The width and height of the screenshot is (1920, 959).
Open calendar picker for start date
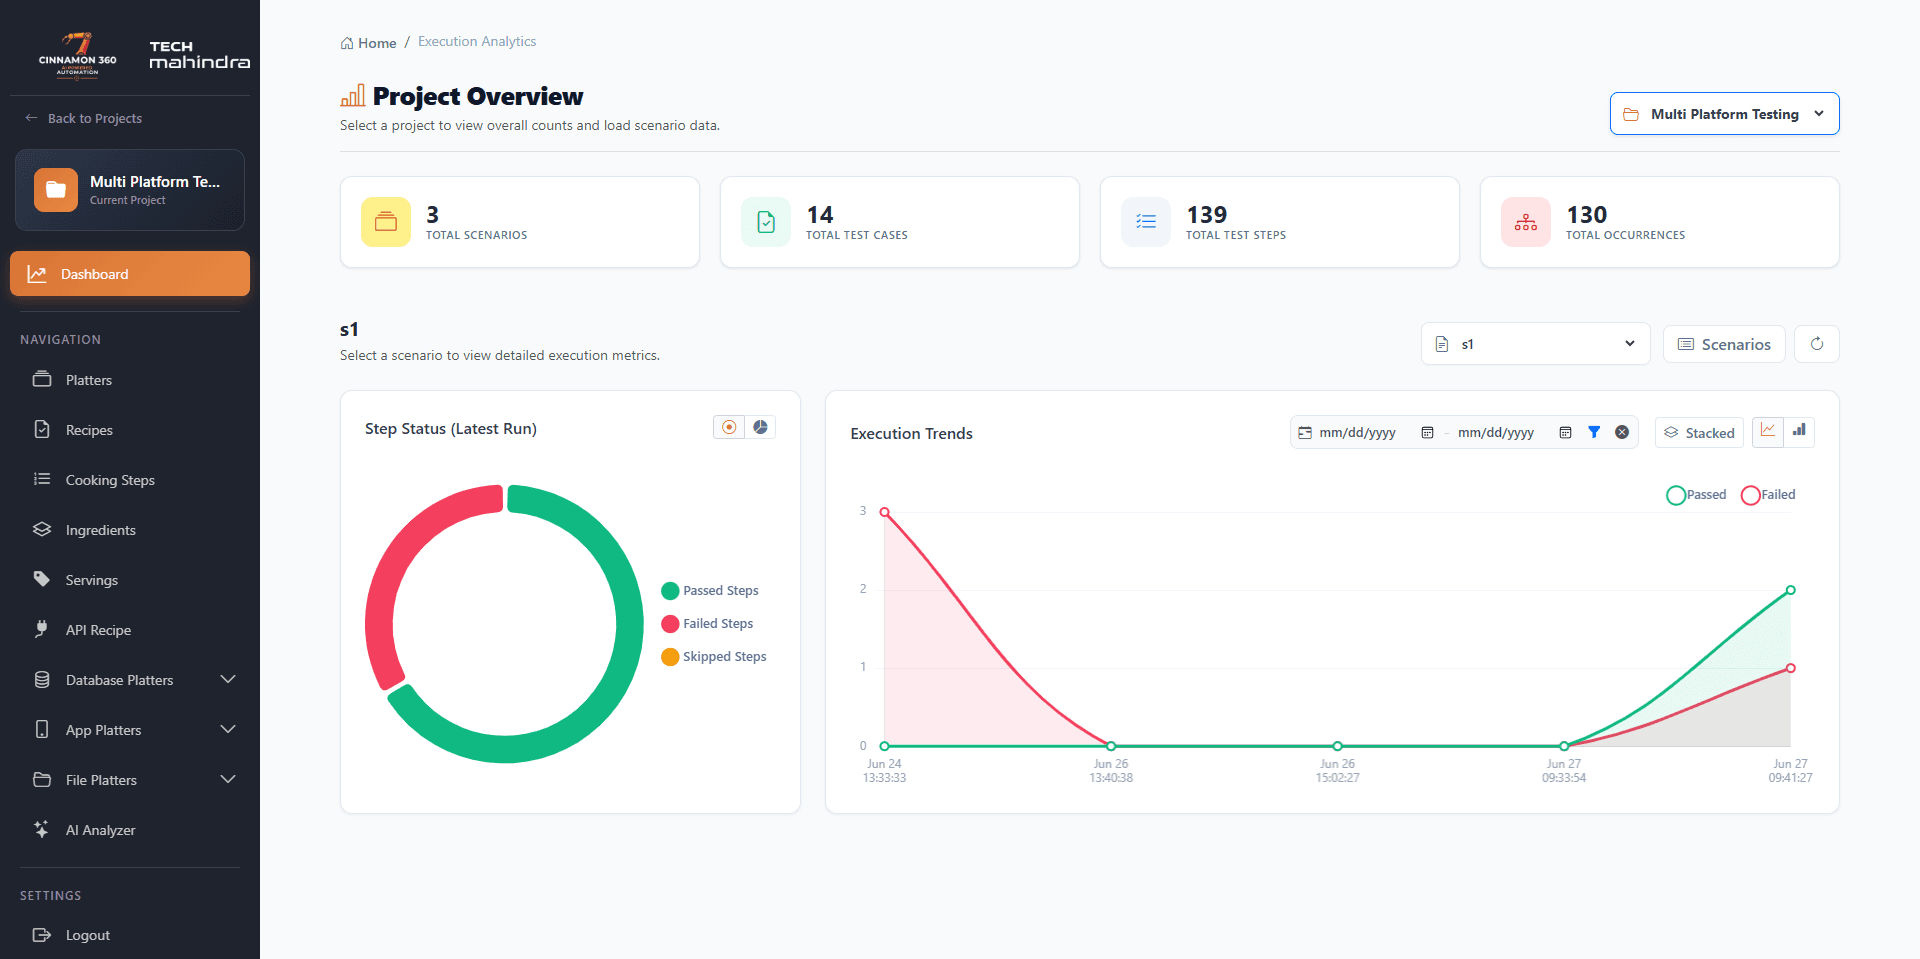(1427, 433)
